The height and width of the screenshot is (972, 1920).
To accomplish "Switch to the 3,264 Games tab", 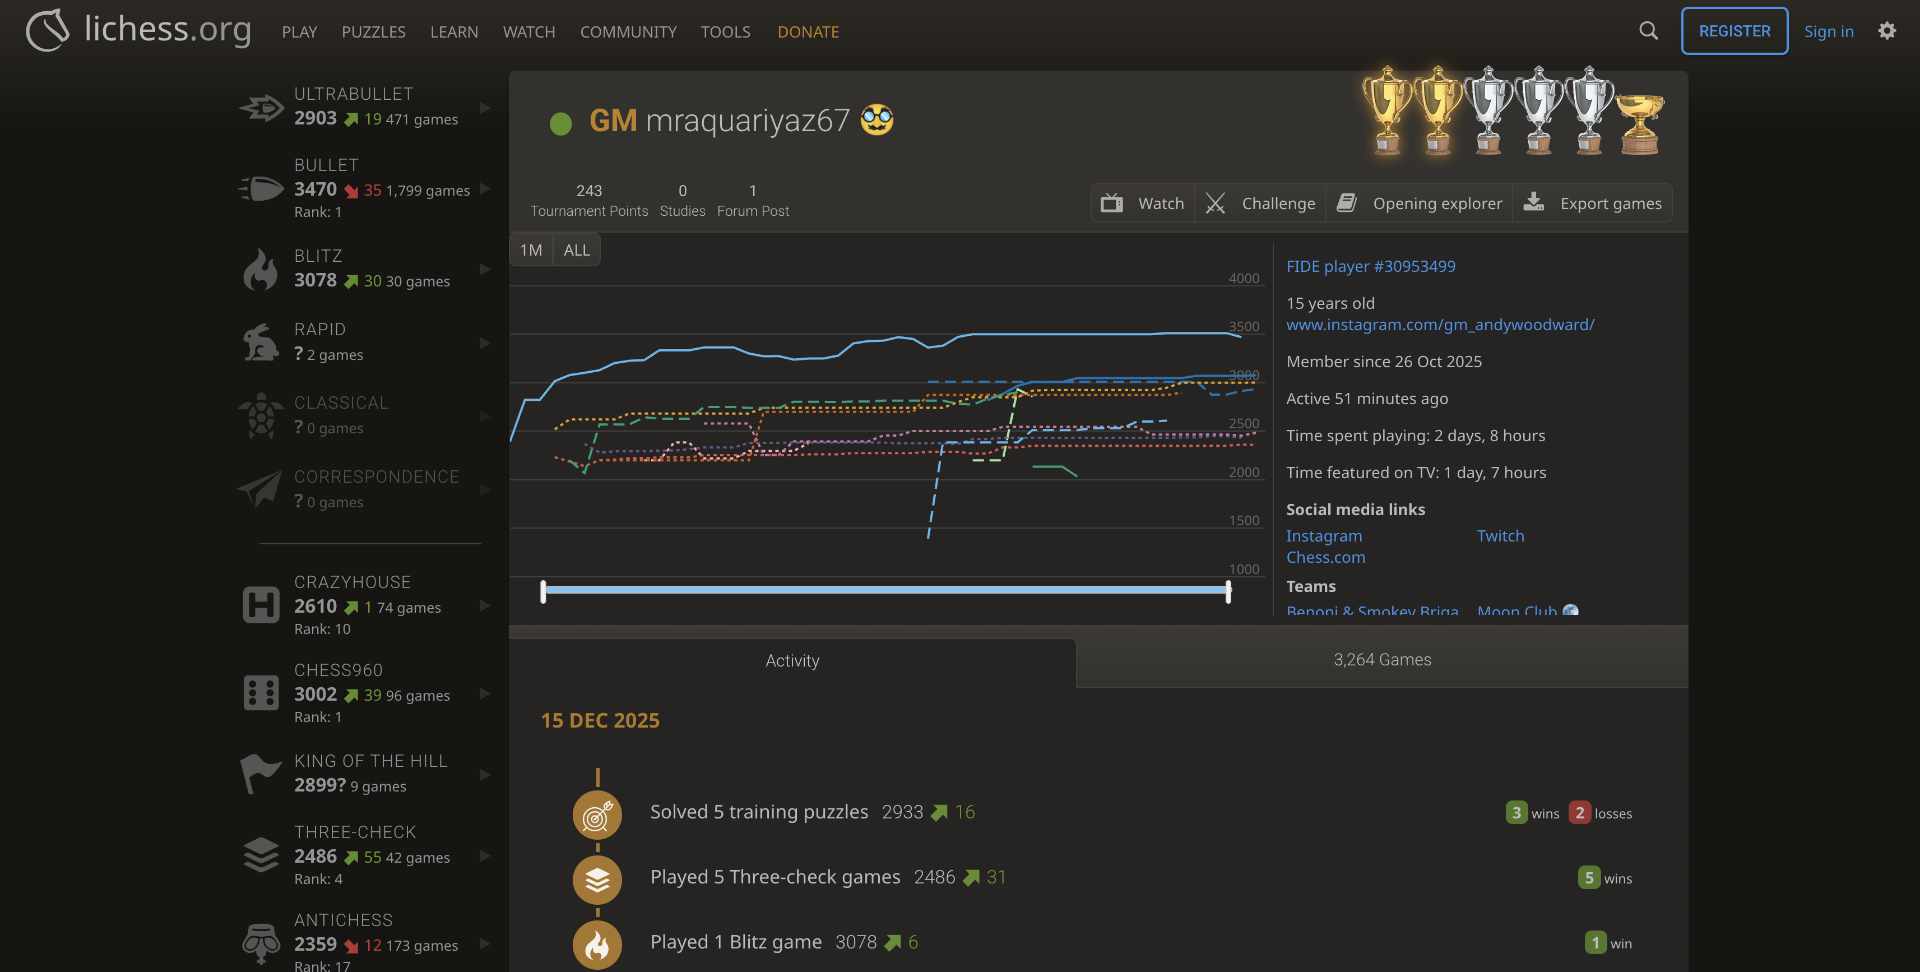I will (1381, 659).
